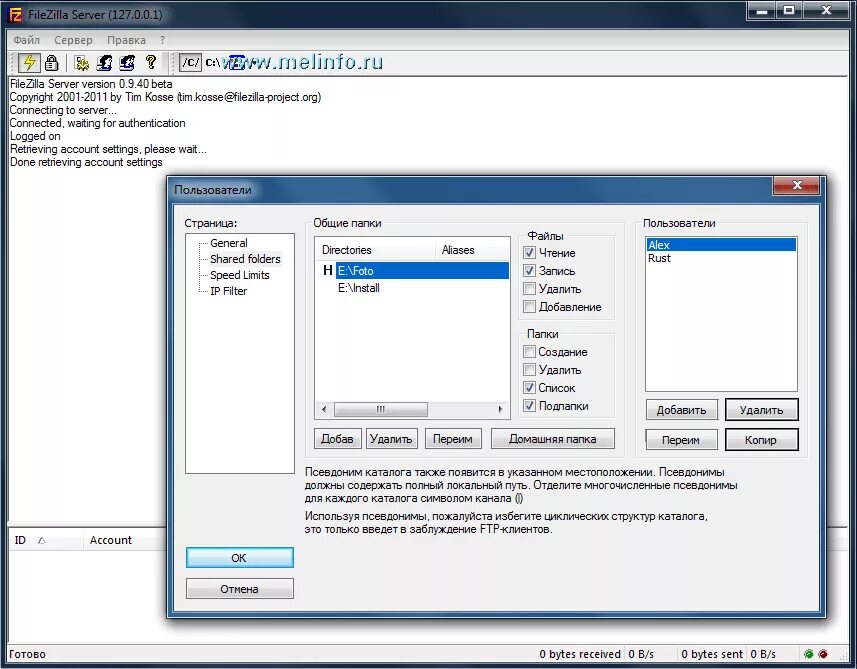The image size is (857, 669).
Task: Click the 'Connecting to server...' log line
Action: 63,110
